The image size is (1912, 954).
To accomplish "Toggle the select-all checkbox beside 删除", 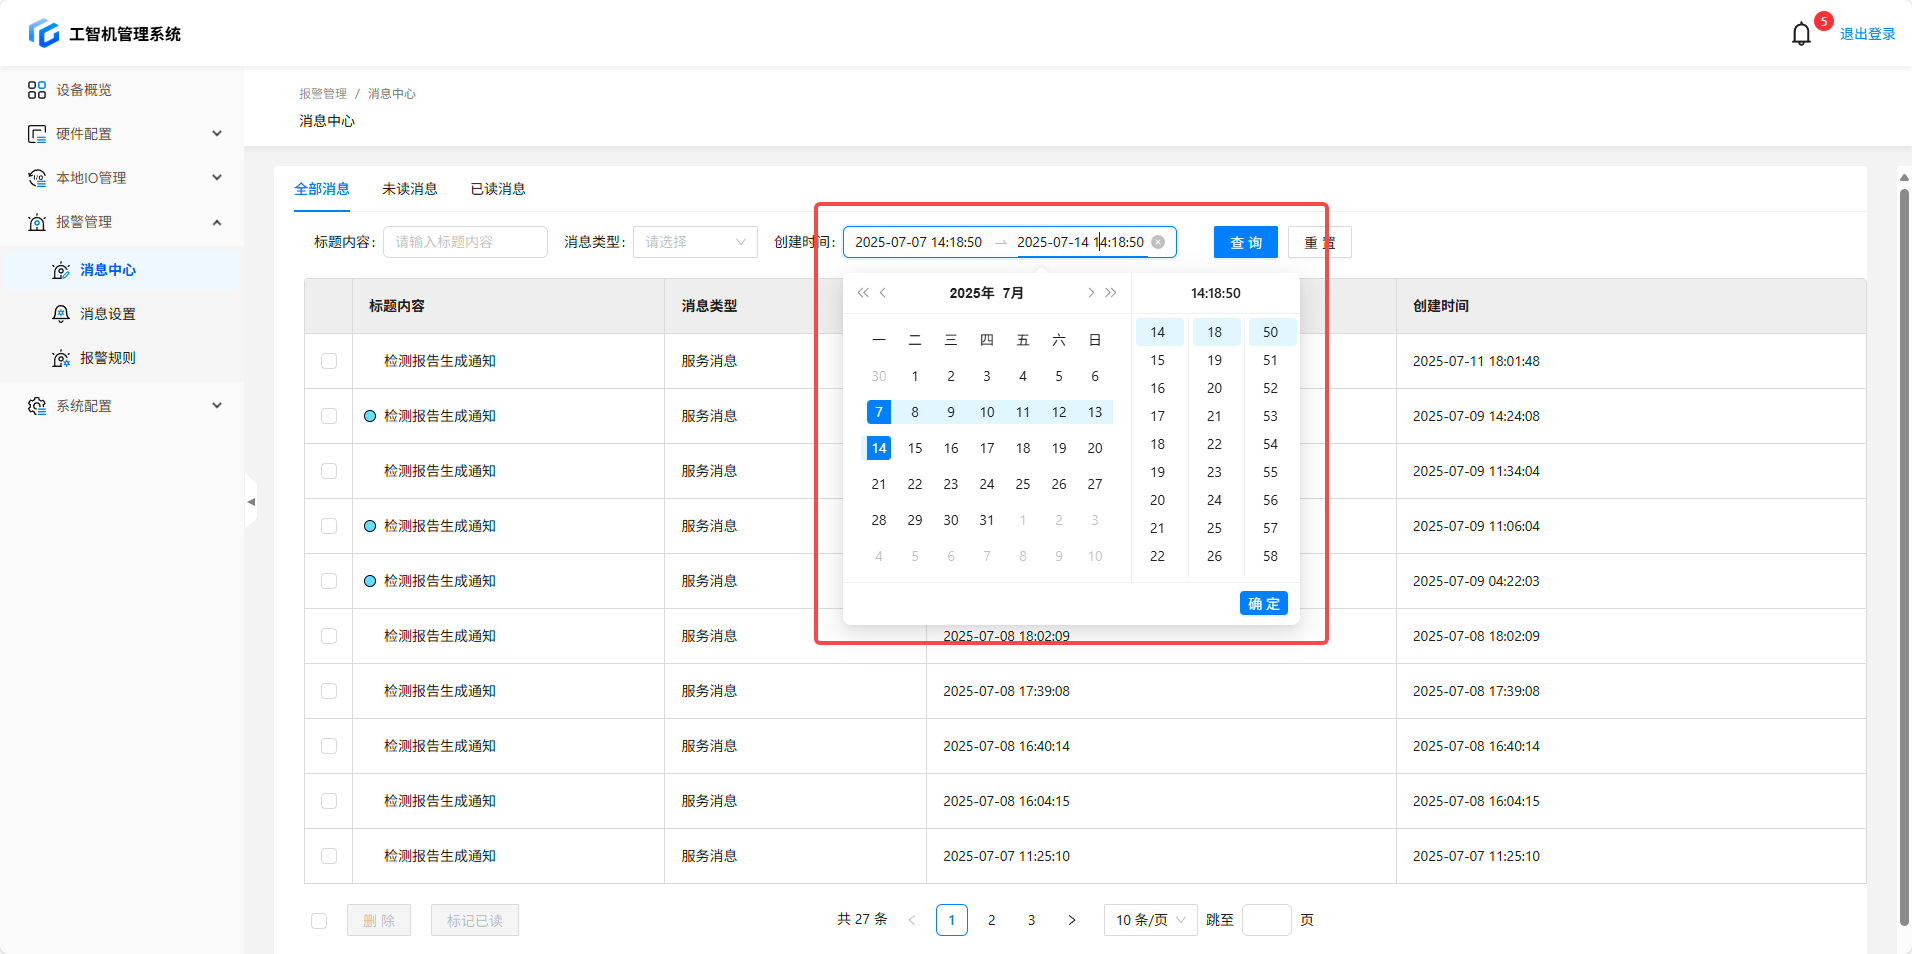I will (319, 921).
